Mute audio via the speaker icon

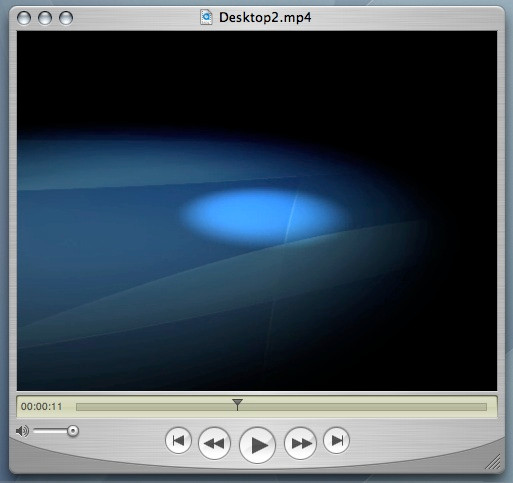tap(22, 431)
